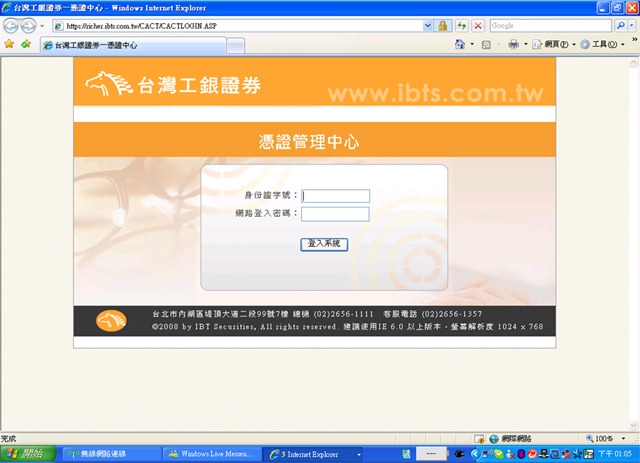The height and width of the screenshot is (463, 640).
Task: Open the Windows 開始 Start menu
Action: (28, 454)
